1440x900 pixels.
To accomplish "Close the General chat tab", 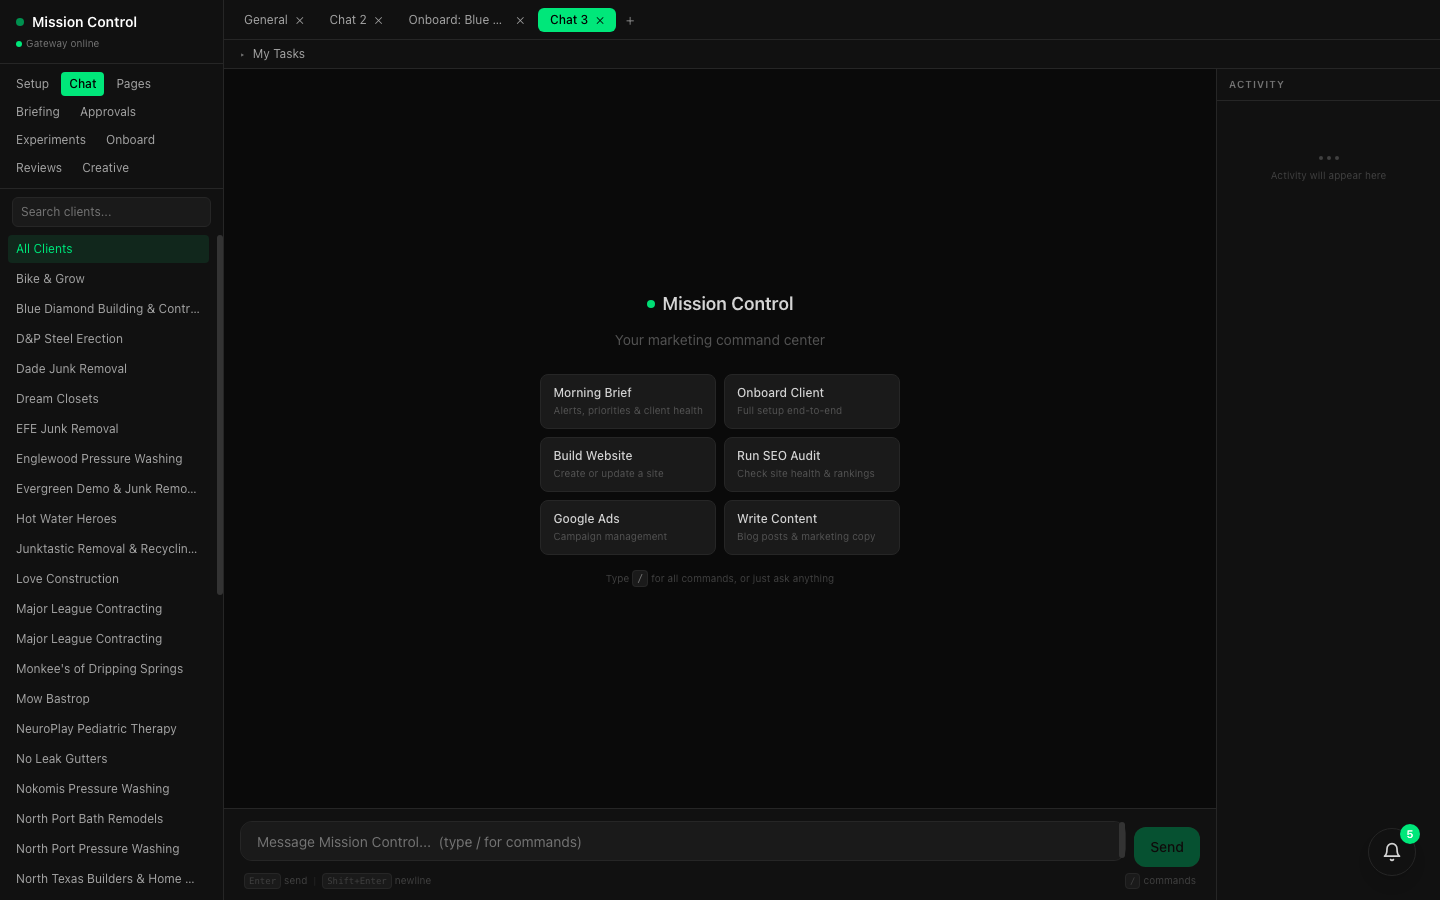I will [x=300, y=20].
